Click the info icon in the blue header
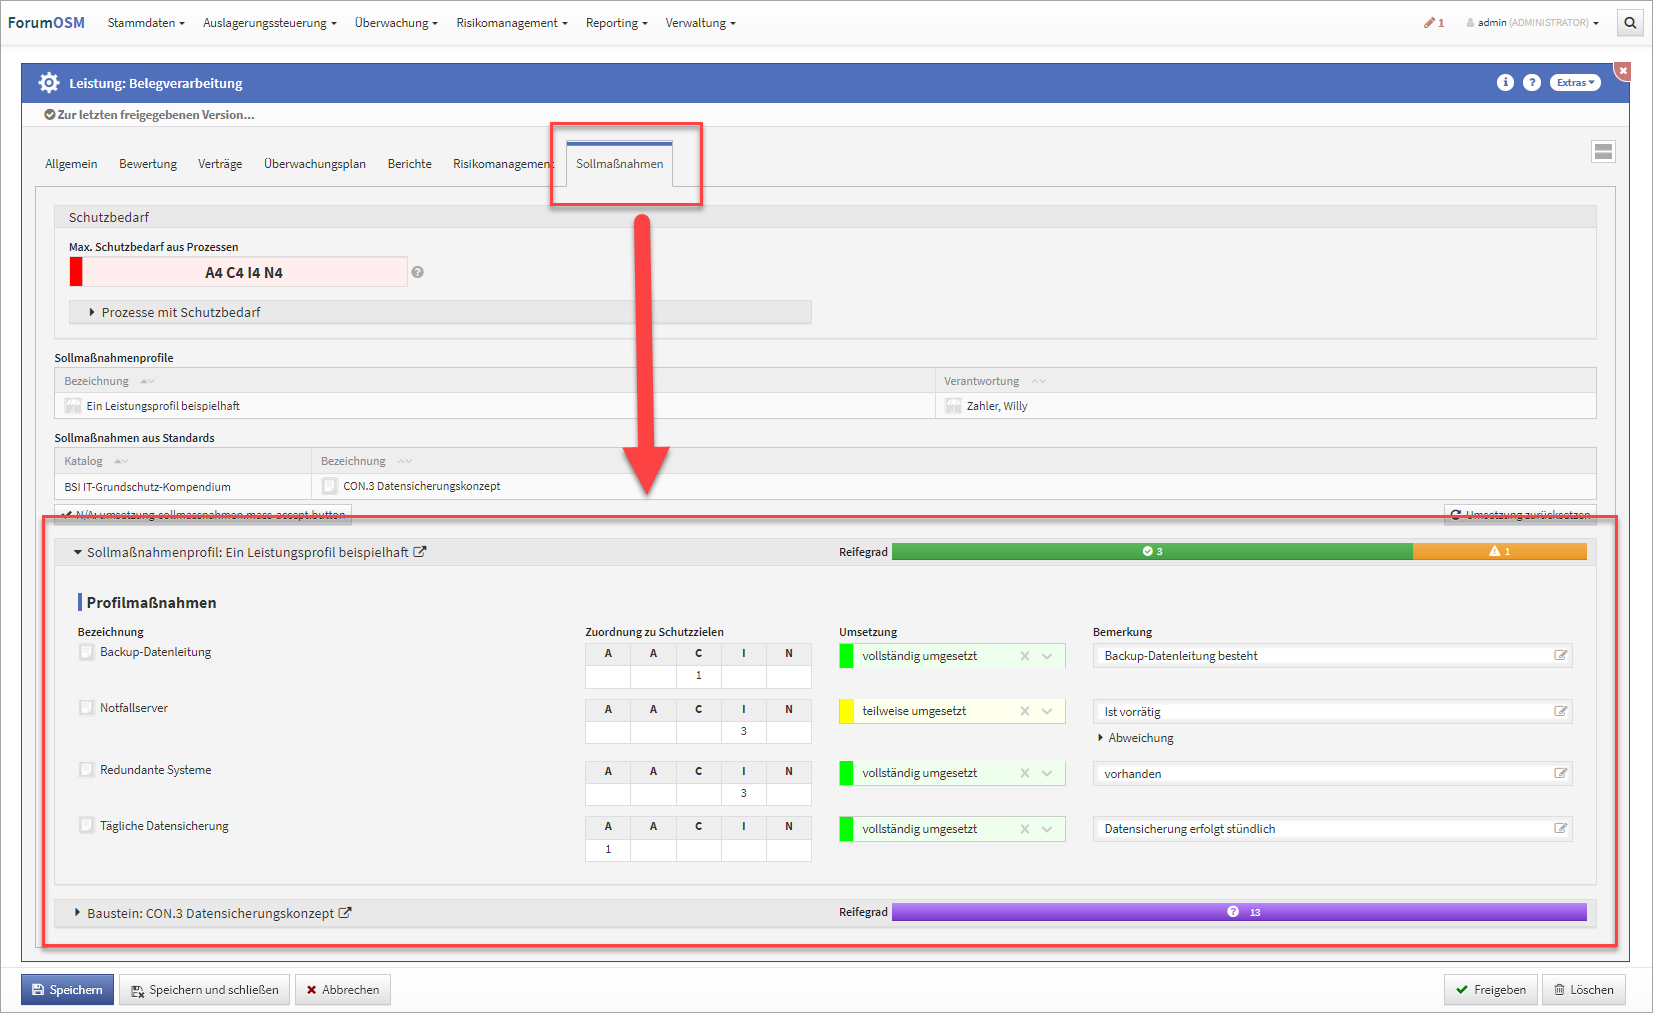 (x=1505, y=83)
